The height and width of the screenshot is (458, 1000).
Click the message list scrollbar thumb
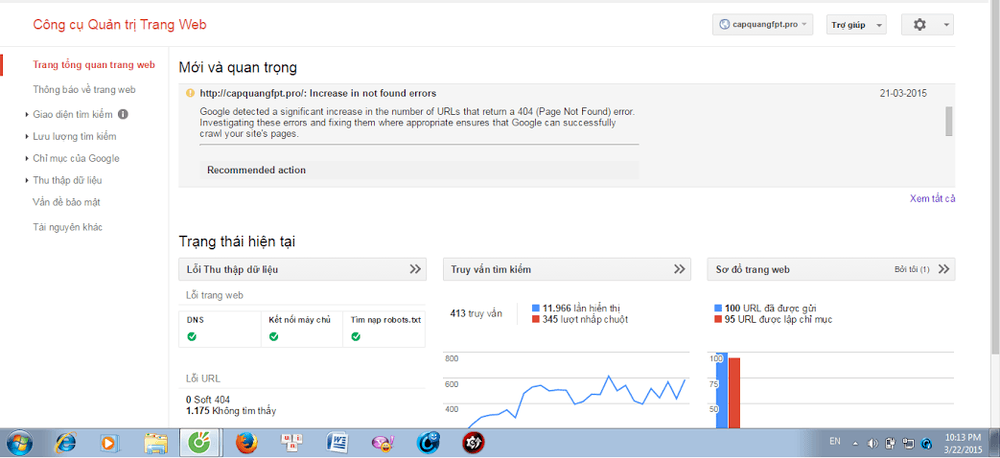click(949, 121)
